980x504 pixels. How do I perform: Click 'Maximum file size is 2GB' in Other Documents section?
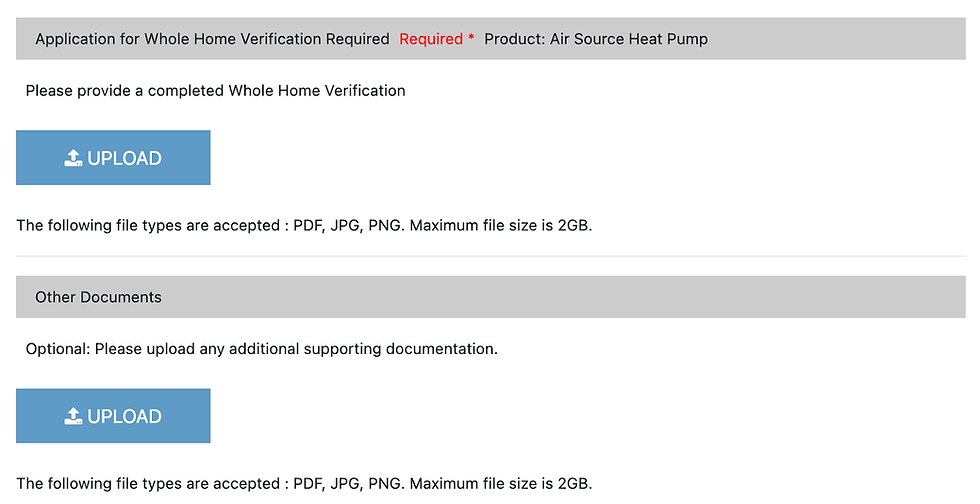tap(501, 483)
